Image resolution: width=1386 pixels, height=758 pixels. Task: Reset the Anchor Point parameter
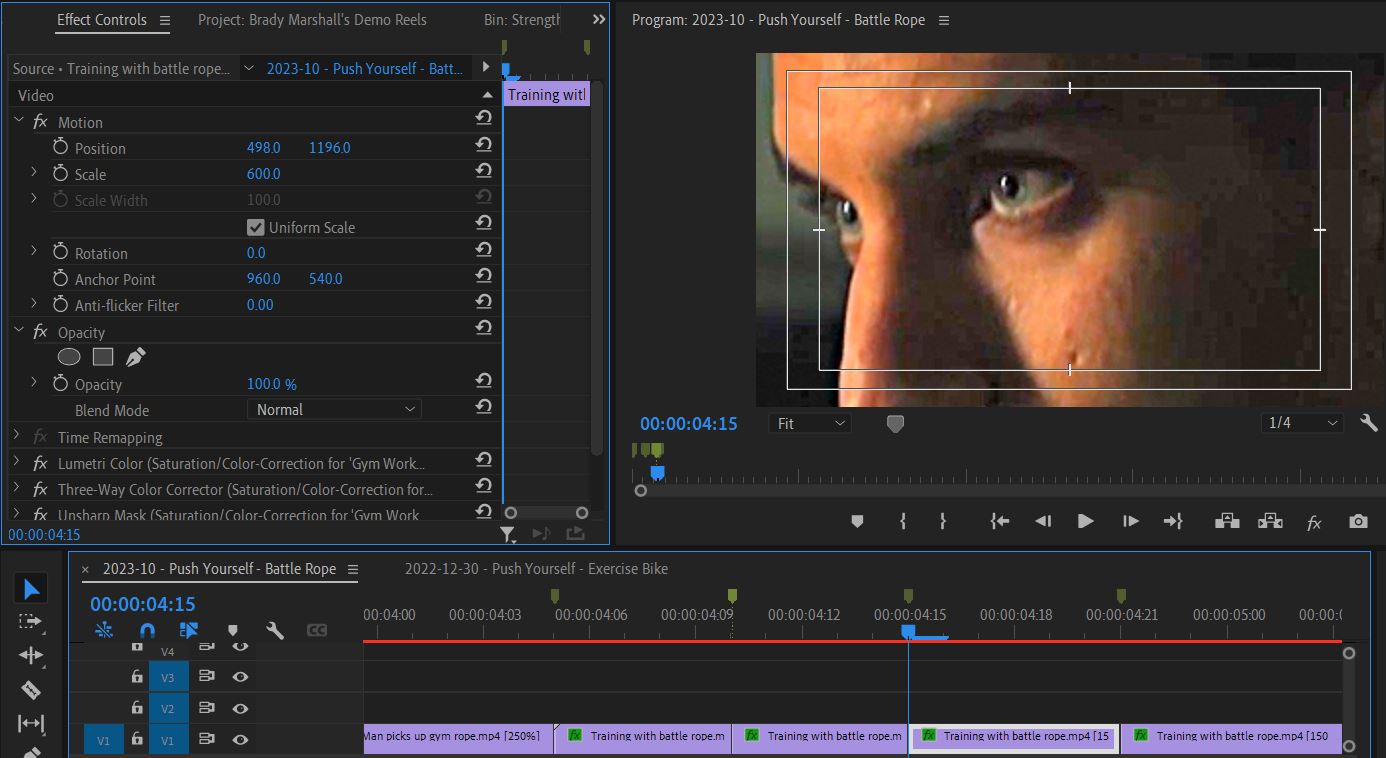coord(484,278)
